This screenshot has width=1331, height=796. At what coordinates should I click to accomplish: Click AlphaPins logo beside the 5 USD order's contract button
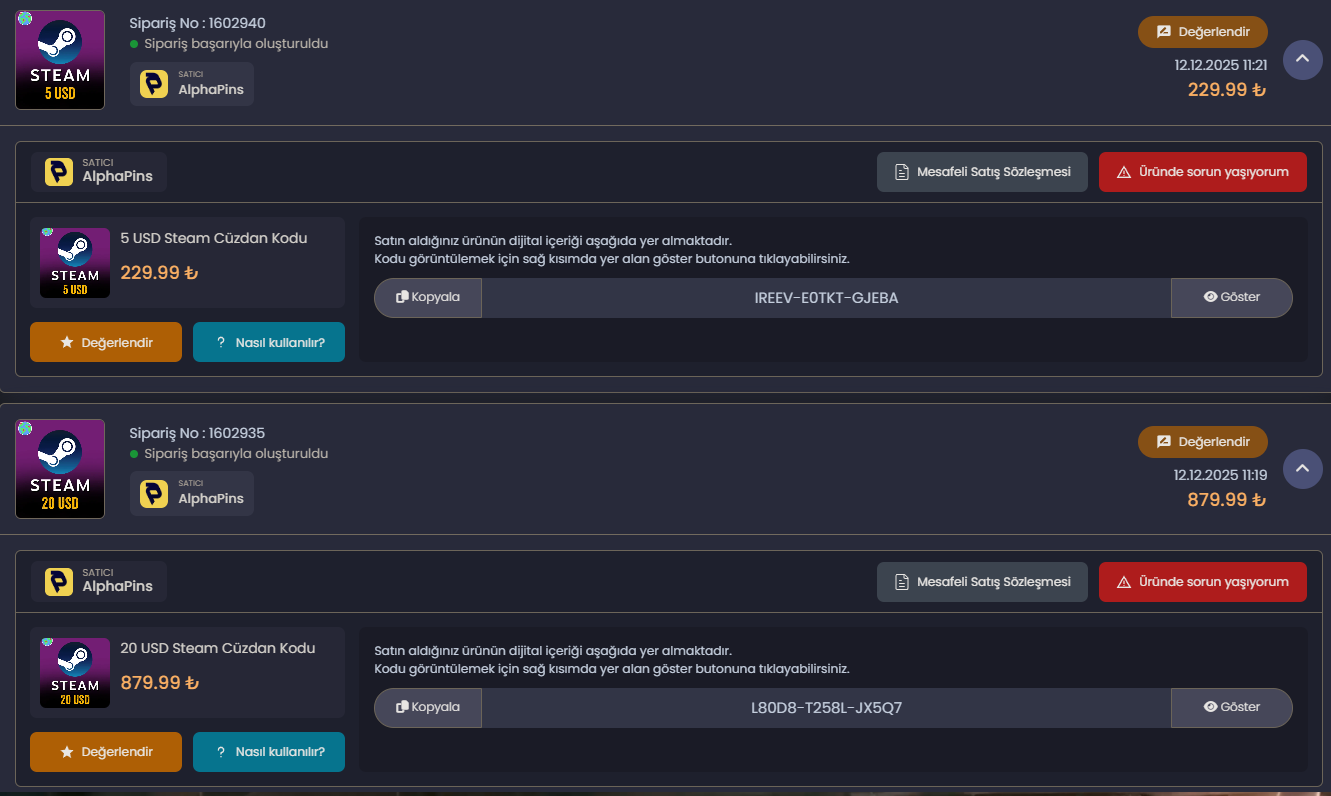pyautogui.click(x=59, y=172)
